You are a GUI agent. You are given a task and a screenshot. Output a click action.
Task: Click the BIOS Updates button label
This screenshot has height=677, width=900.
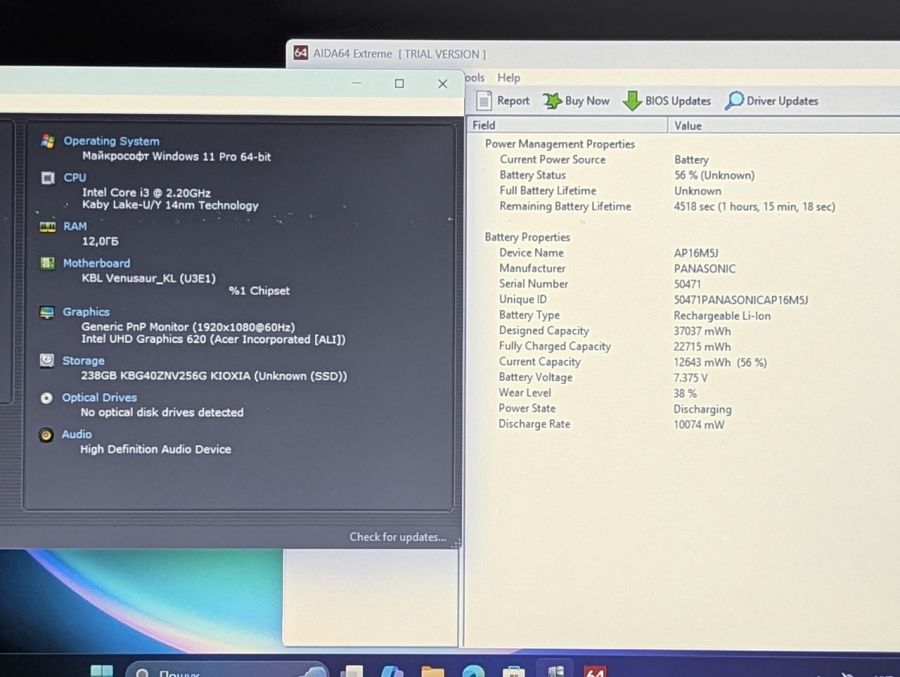tap(678, 100)
